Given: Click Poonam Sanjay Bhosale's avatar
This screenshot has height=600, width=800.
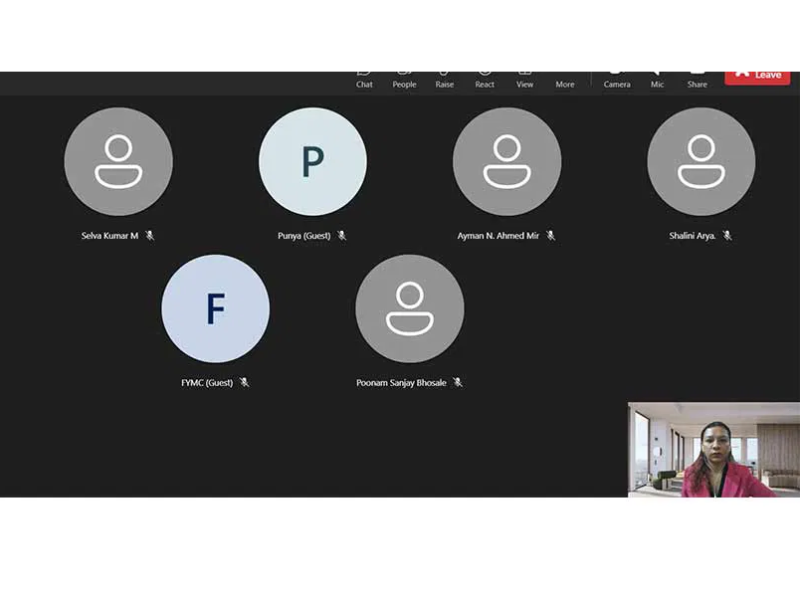Looking at the screenshot, I should click(x=410, y=309).
